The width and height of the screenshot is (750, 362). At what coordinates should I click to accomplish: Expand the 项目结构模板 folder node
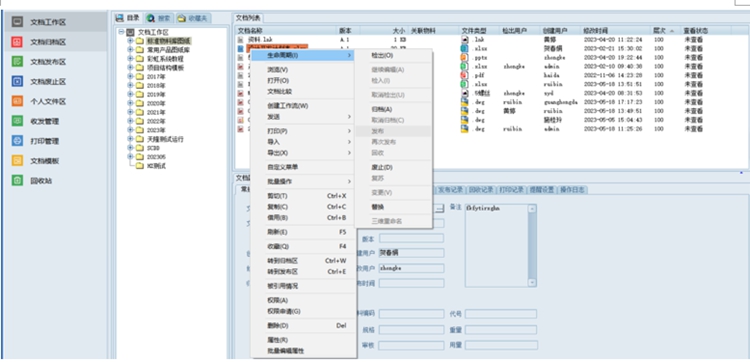(130, 68)
